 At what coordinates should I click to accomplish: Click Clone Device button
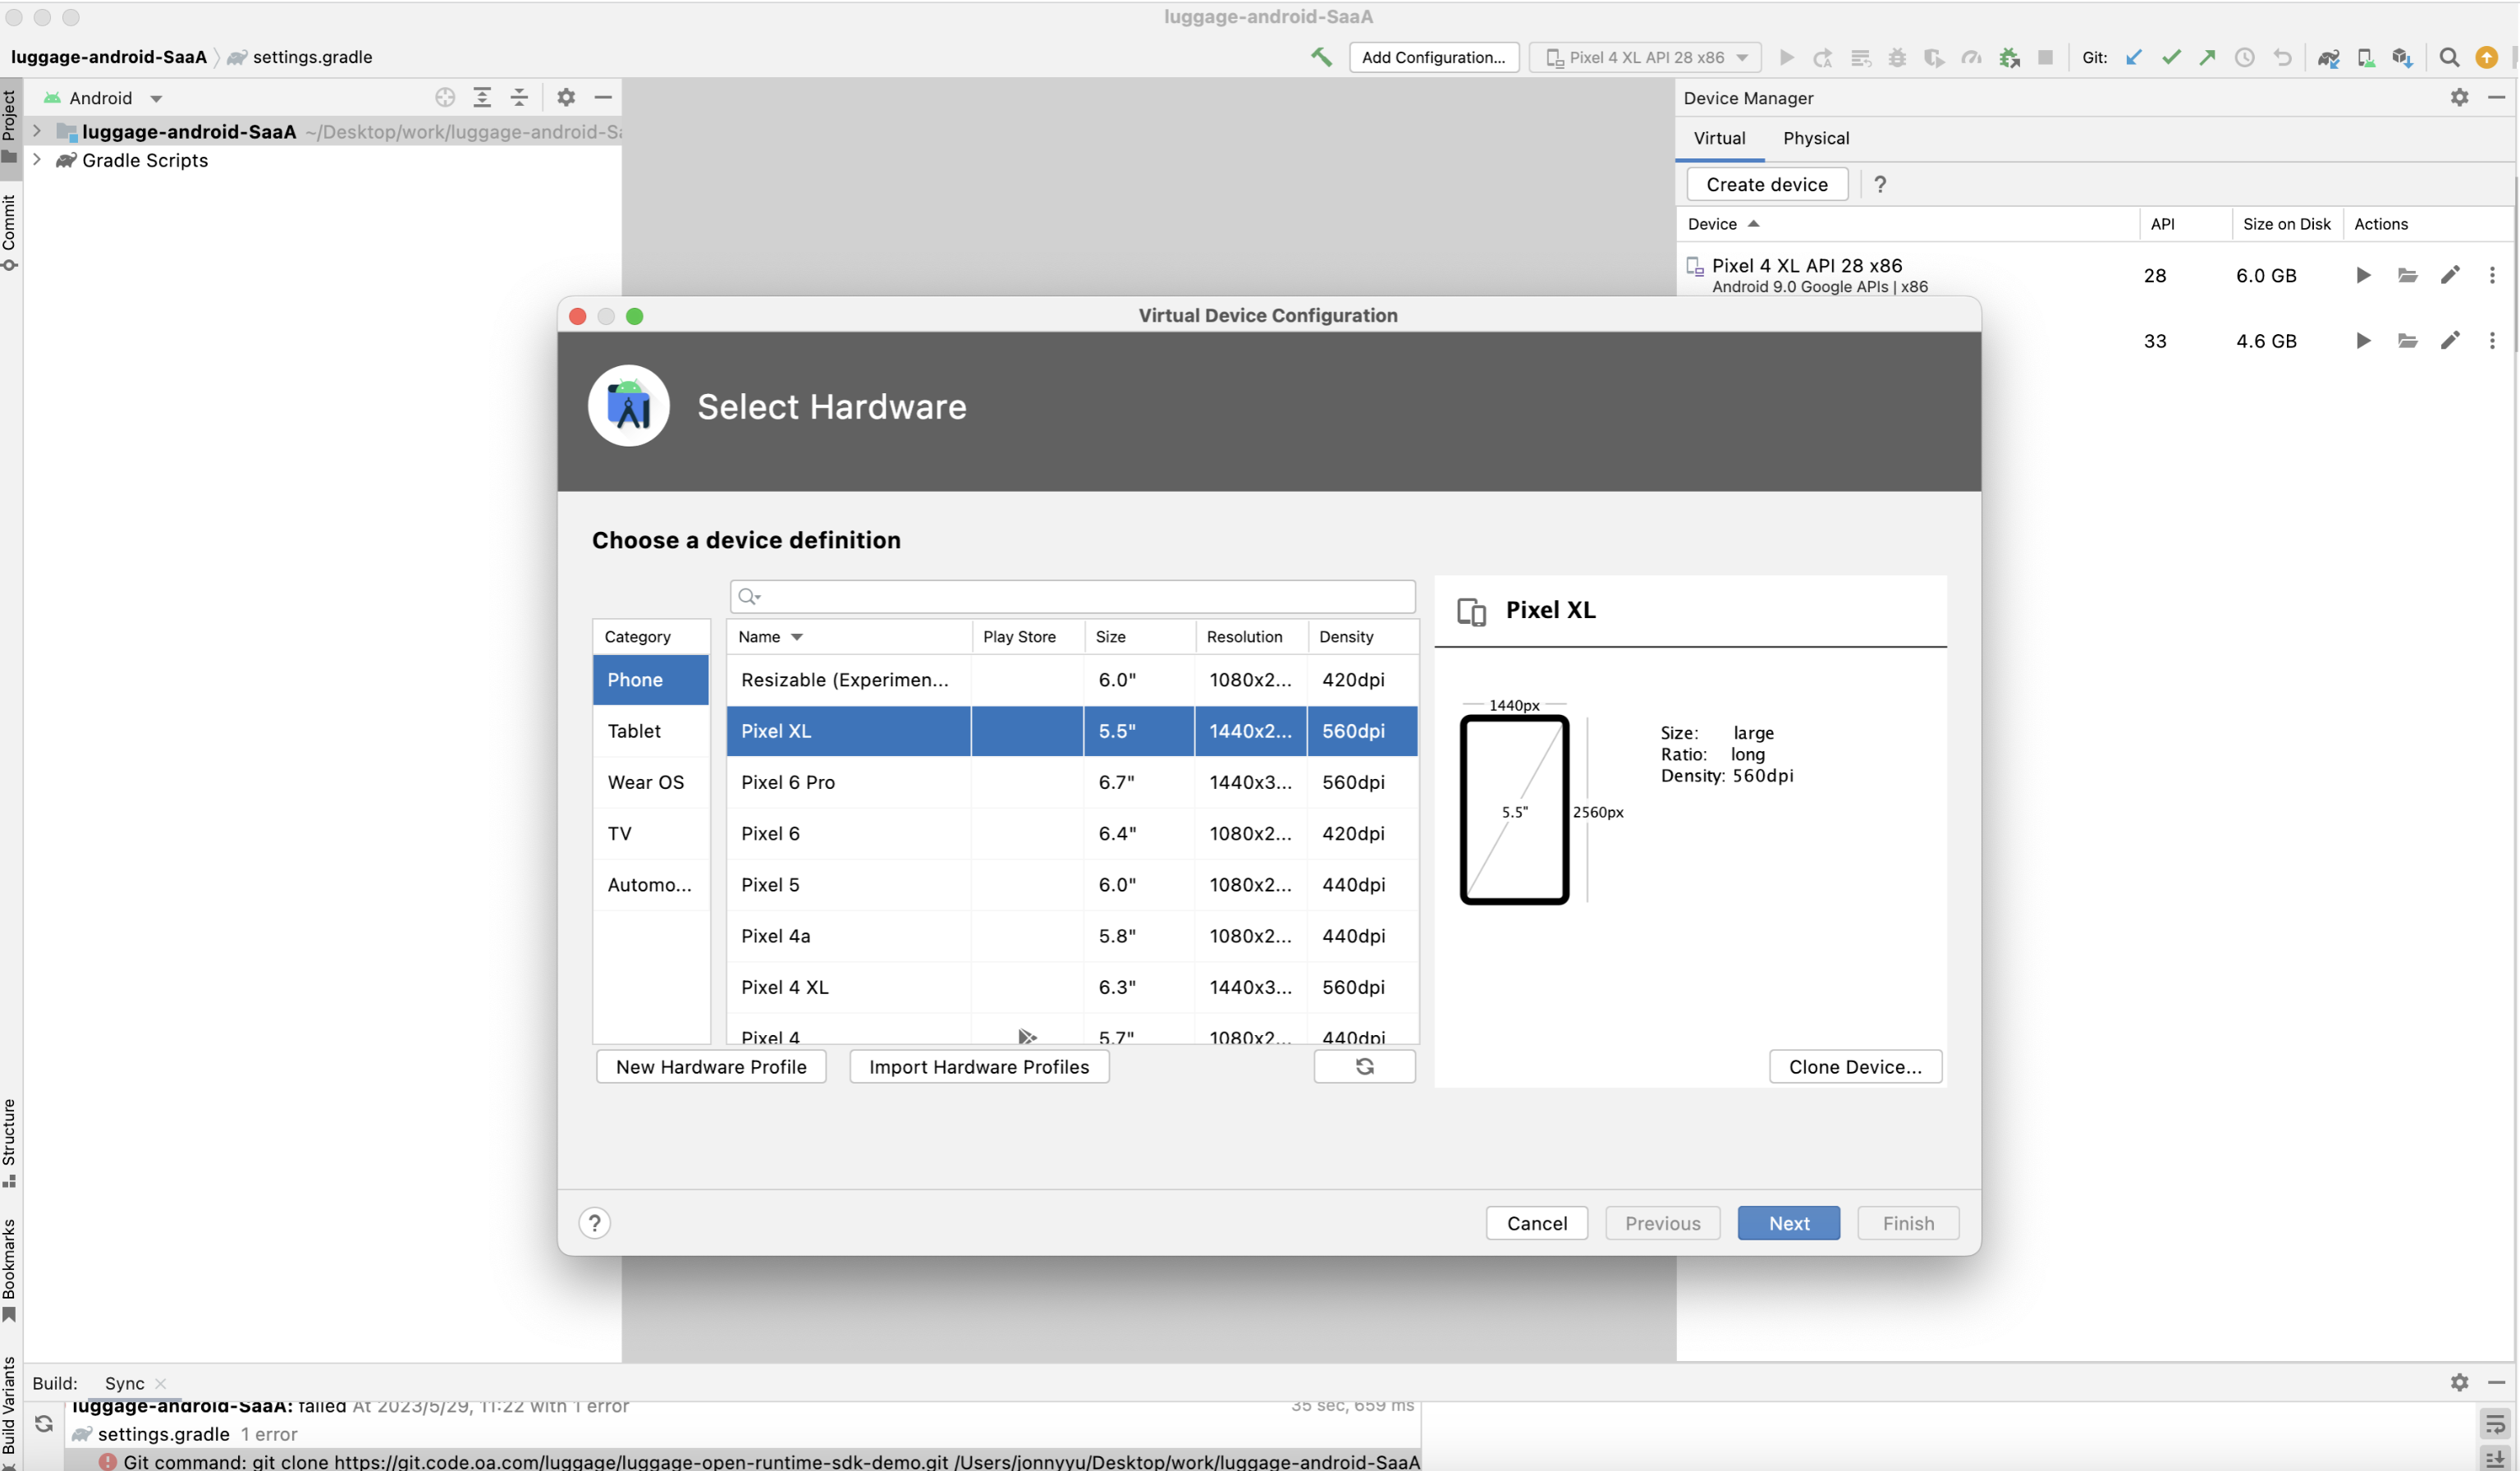1855,1067
